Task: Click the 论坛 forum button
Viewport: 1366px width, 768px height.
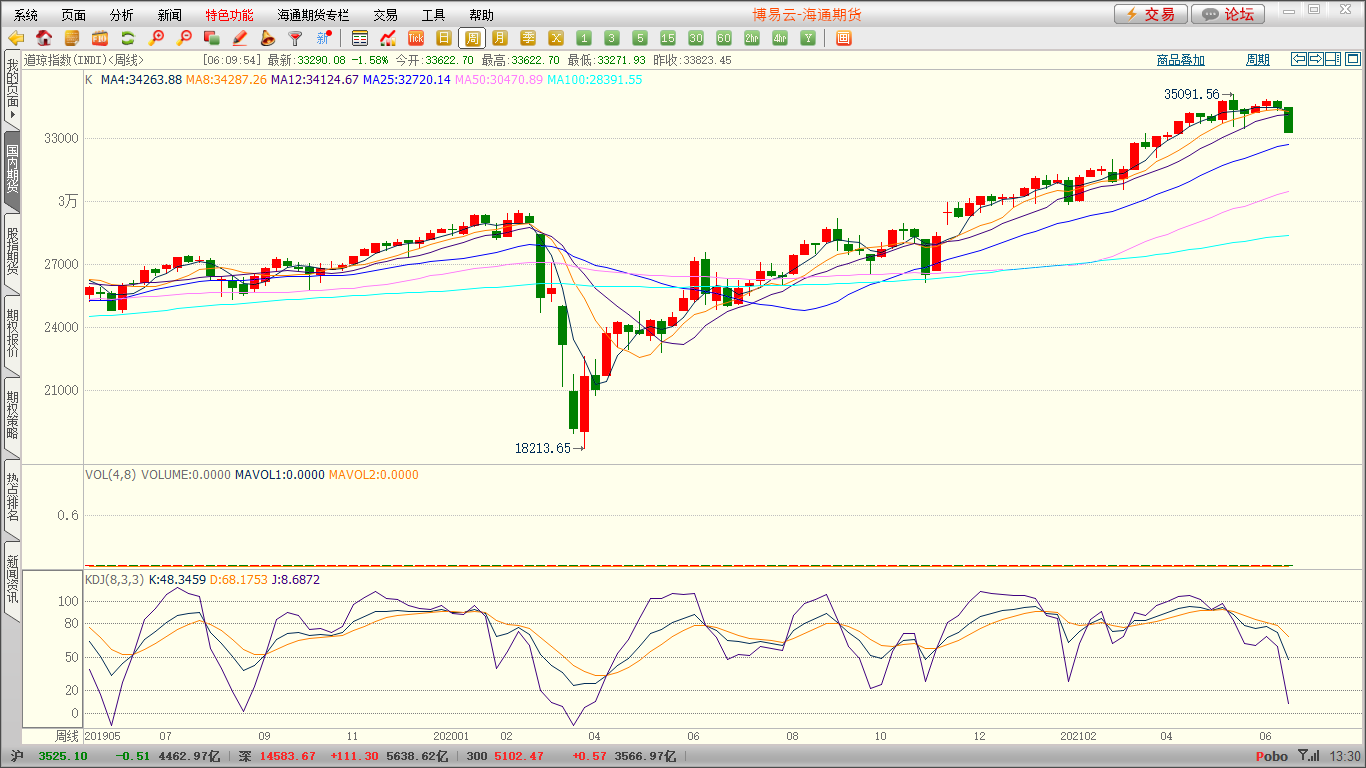Action: pyautogui.click(x=1228, y=14)
